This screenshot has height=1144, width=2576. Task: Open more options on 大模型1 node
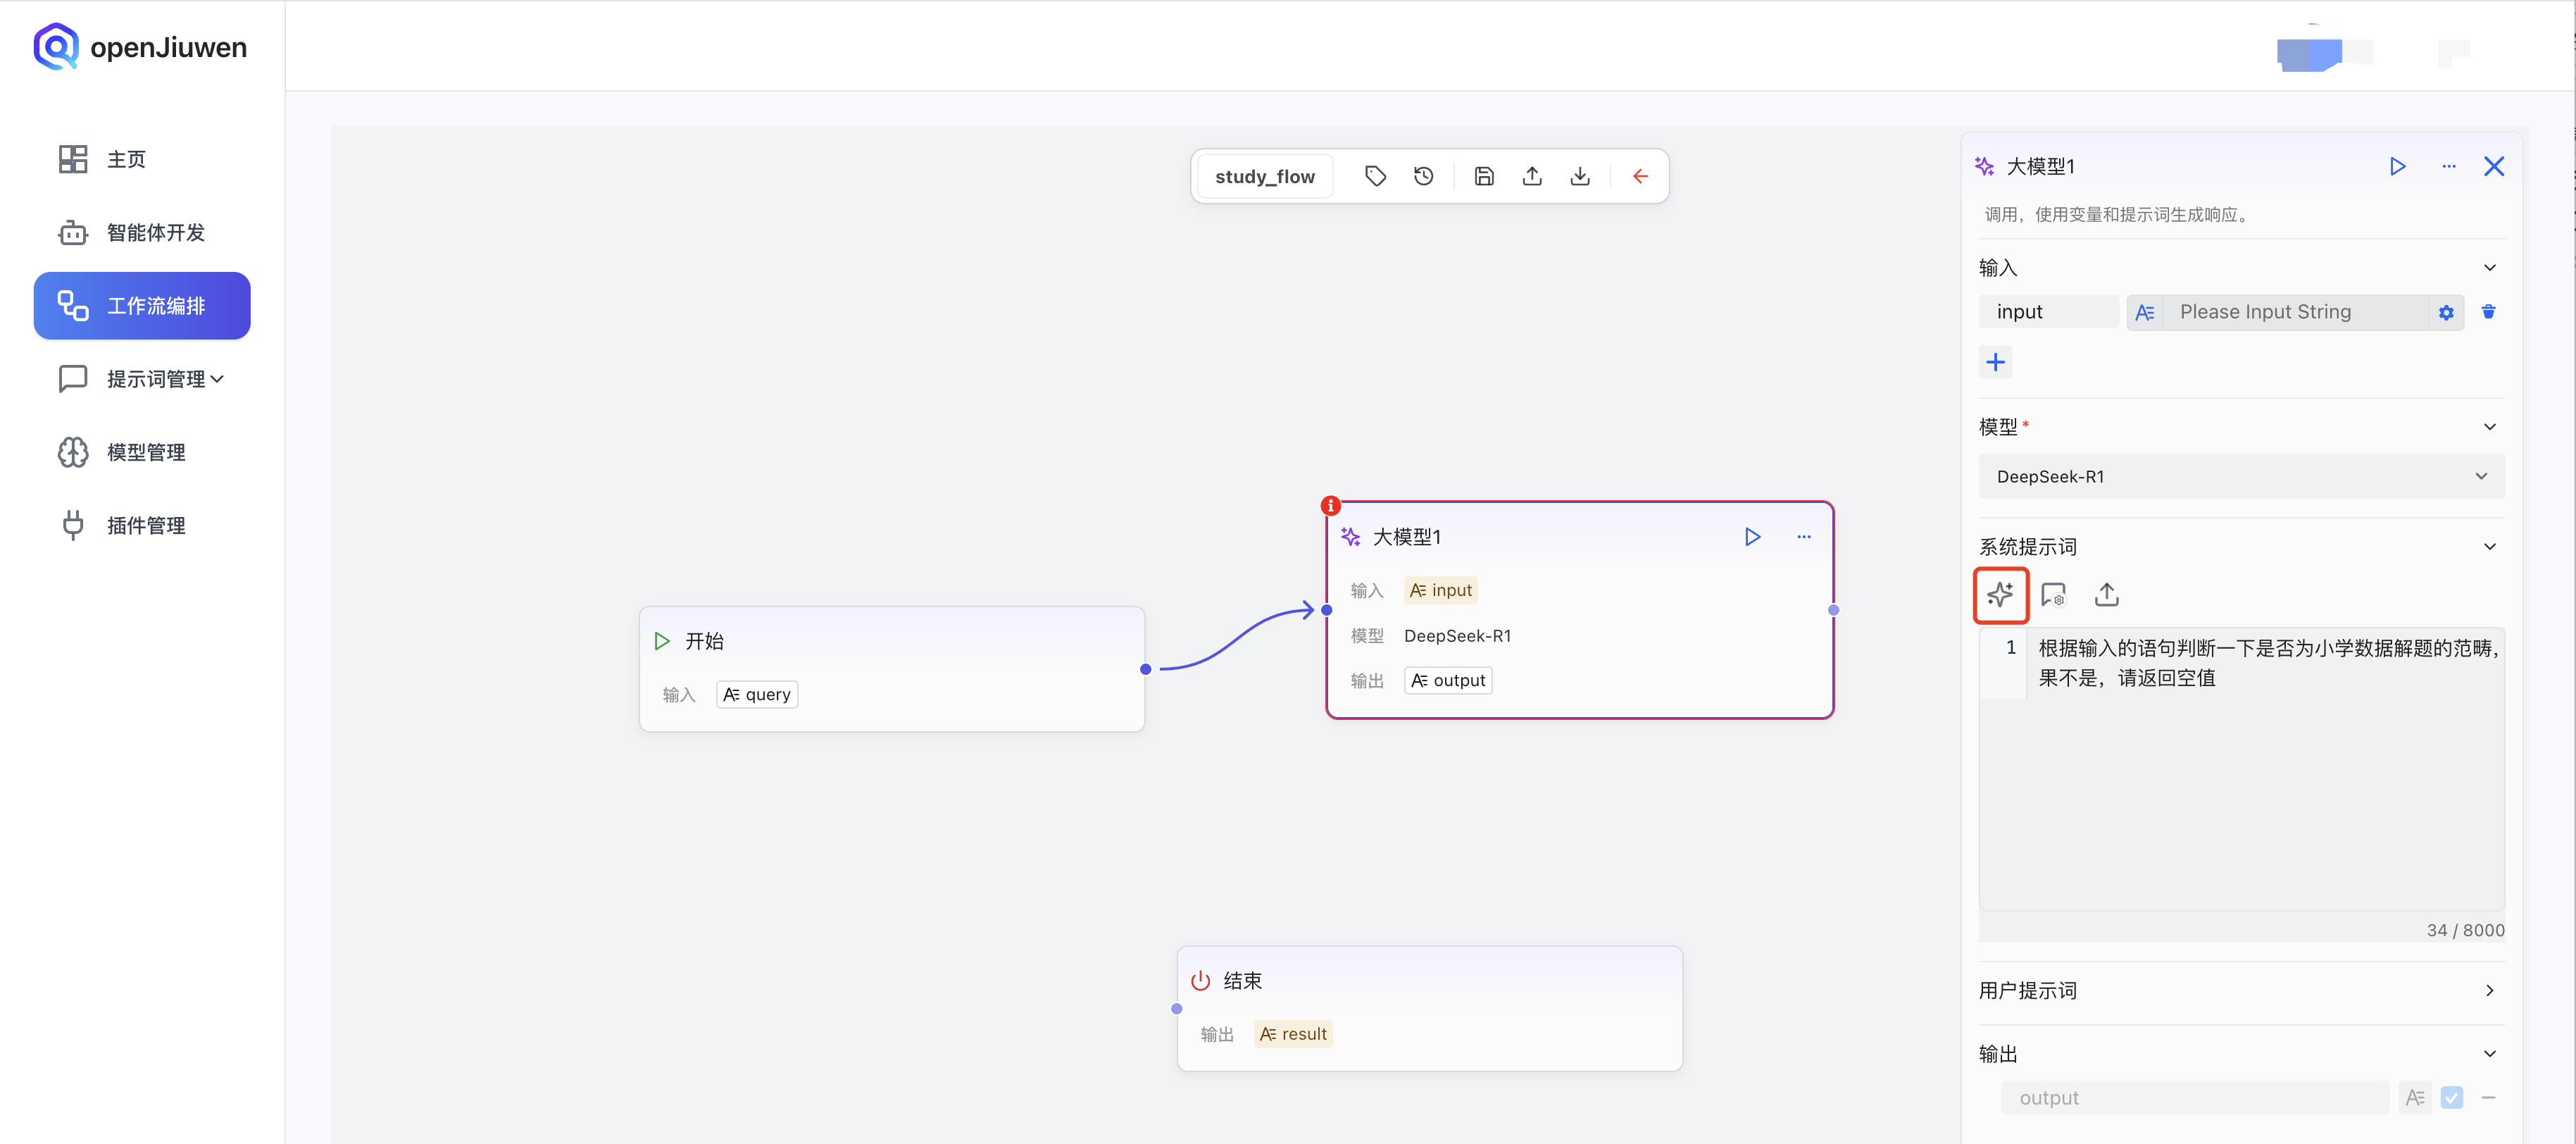[1803, 537]
